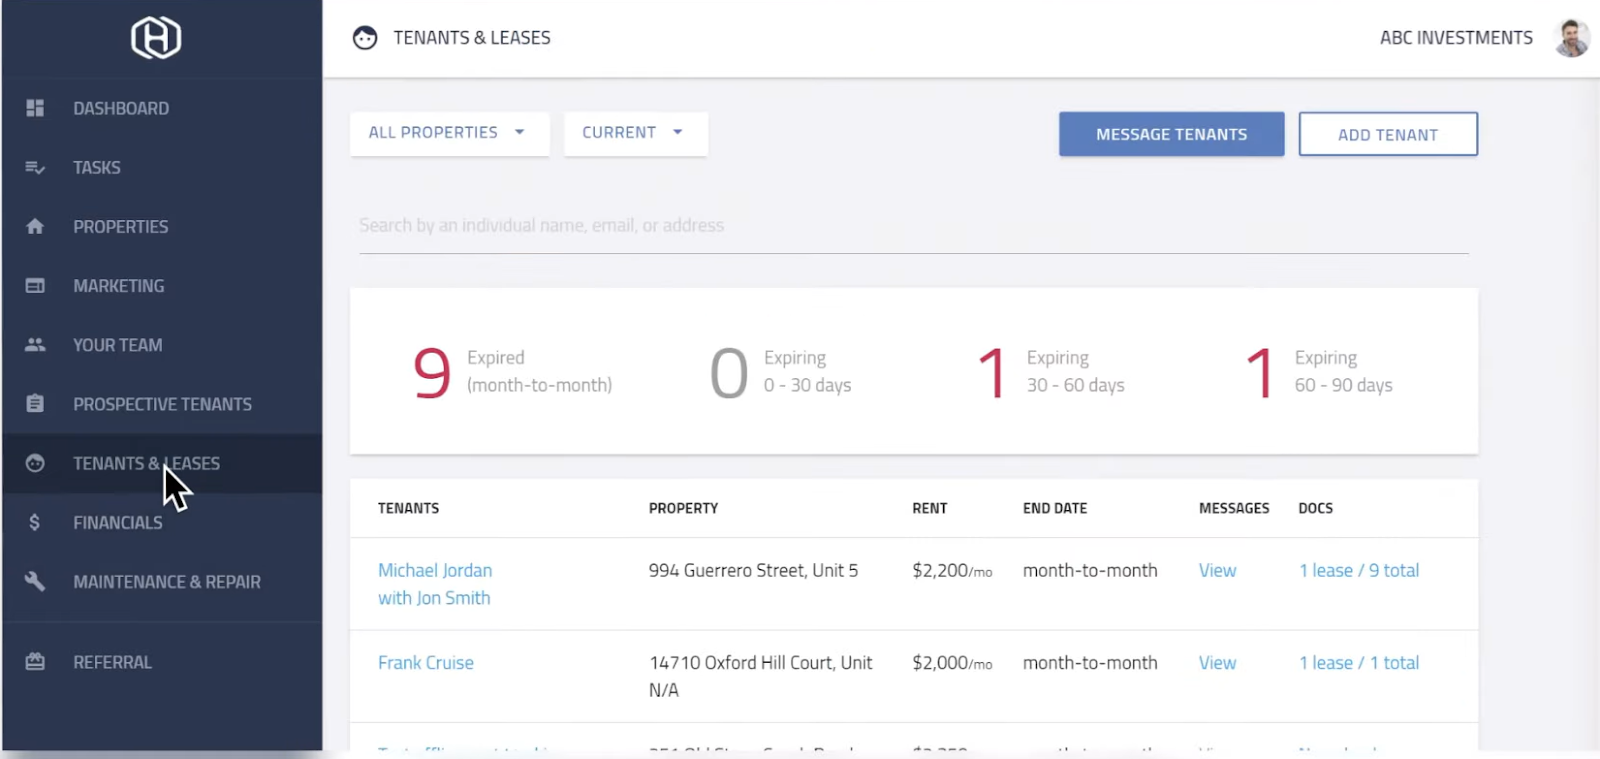Click the tenant search input field
Image resolution: width=1600 pixels, height=759 pixels.
point(914,226)
